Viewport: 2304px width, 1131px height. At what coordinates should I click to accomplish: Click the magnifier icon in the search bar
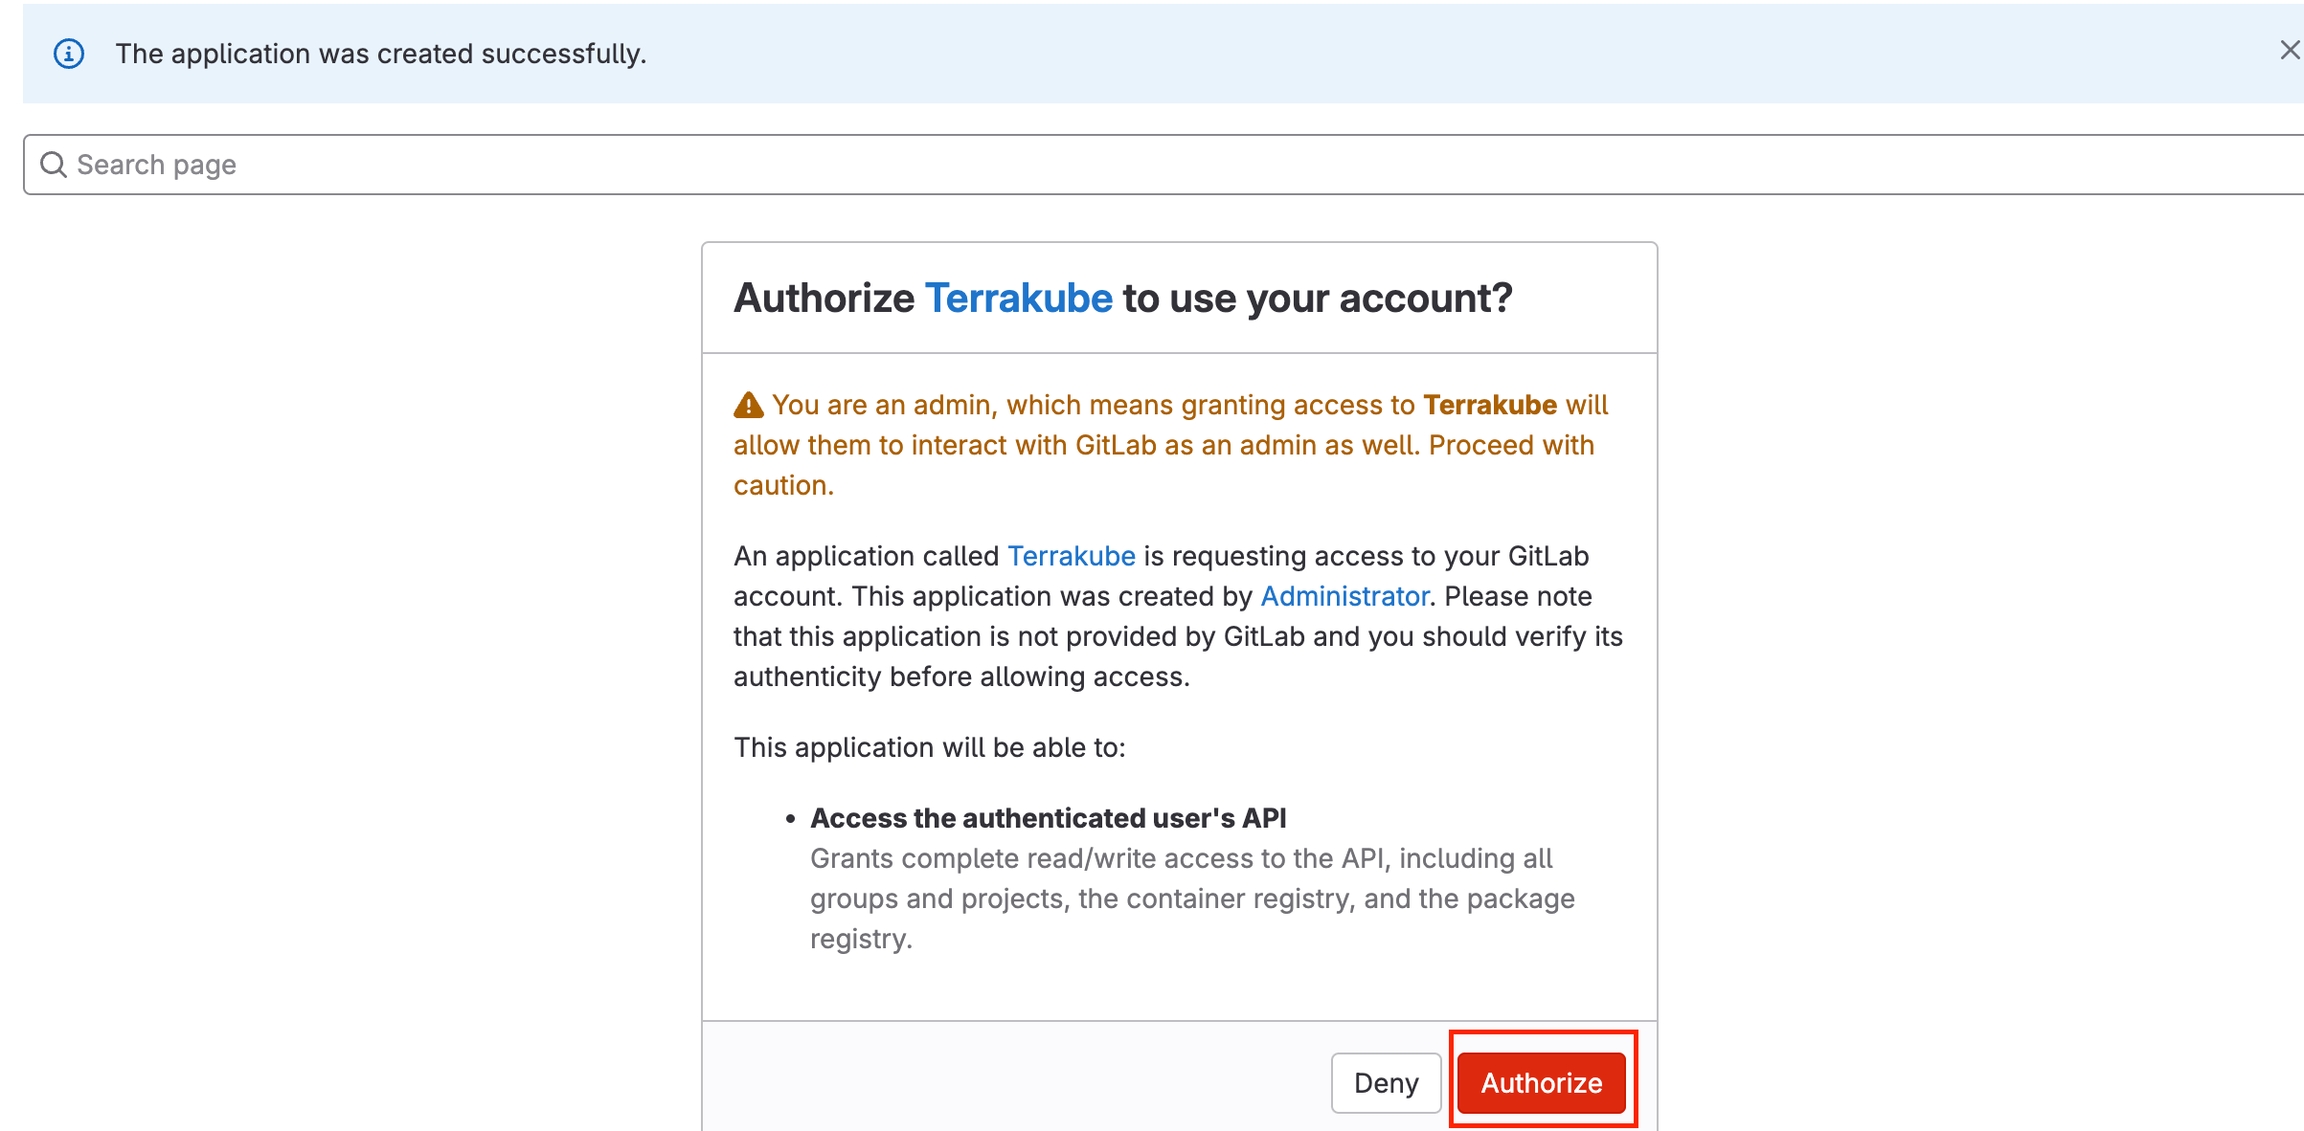[x=54, y=165]
